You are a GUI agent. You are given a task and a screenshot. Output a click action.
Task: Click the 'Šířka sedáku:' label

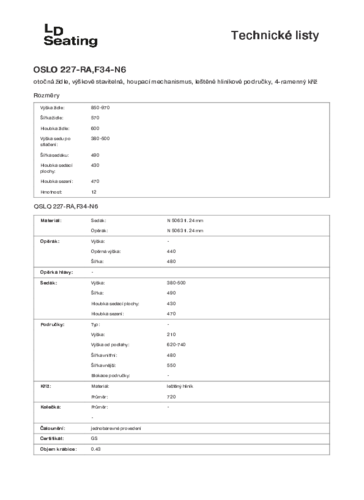[x=54, y=155]
